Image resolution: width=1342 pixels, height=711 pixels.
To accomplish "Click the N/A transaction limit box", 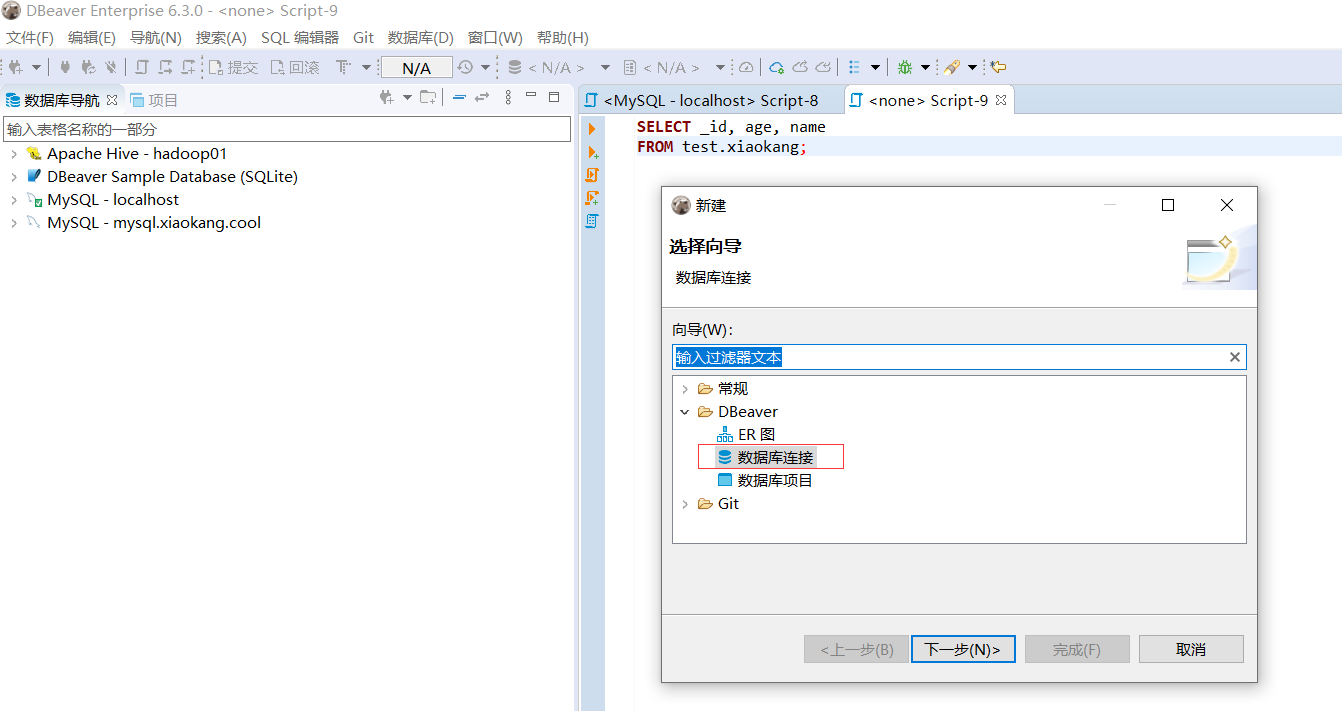I will point(417,67).
